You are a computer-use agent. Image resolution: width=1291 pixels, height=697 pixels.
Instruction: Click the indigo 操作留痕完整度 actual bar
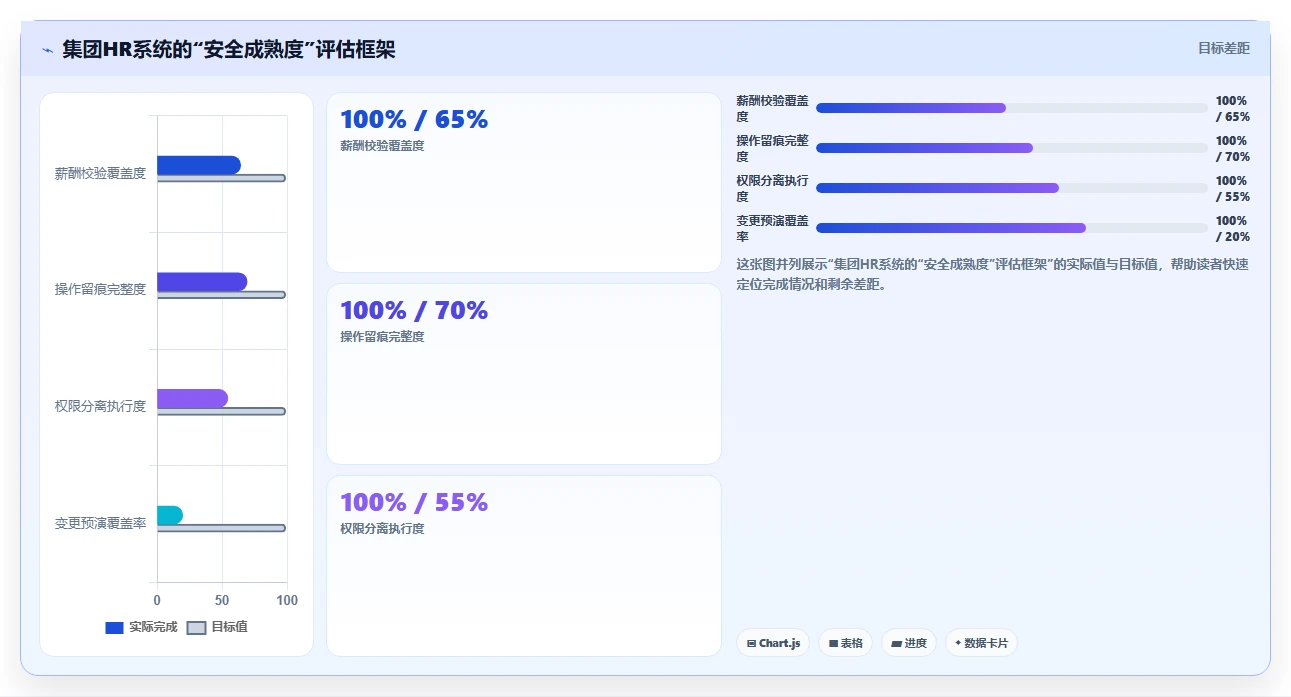tap(202, 282)
